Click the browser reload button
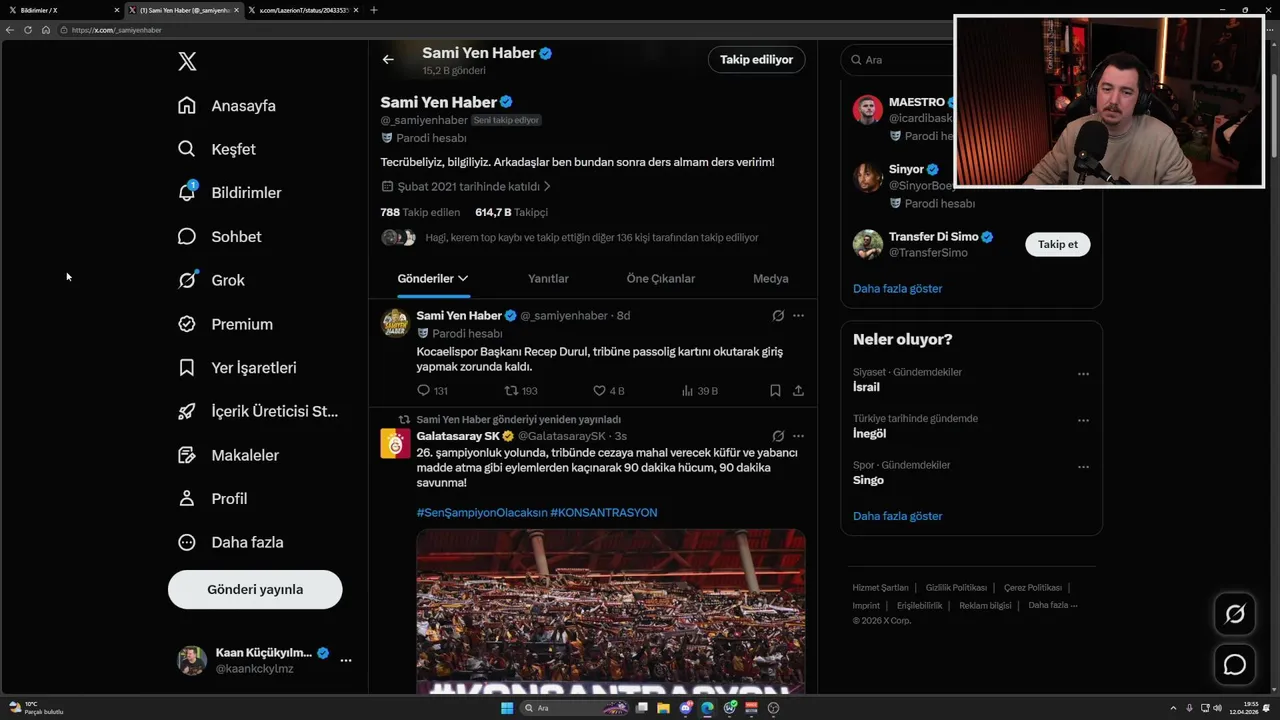The width and height of the screenshot is (1280, 720). 28,30
